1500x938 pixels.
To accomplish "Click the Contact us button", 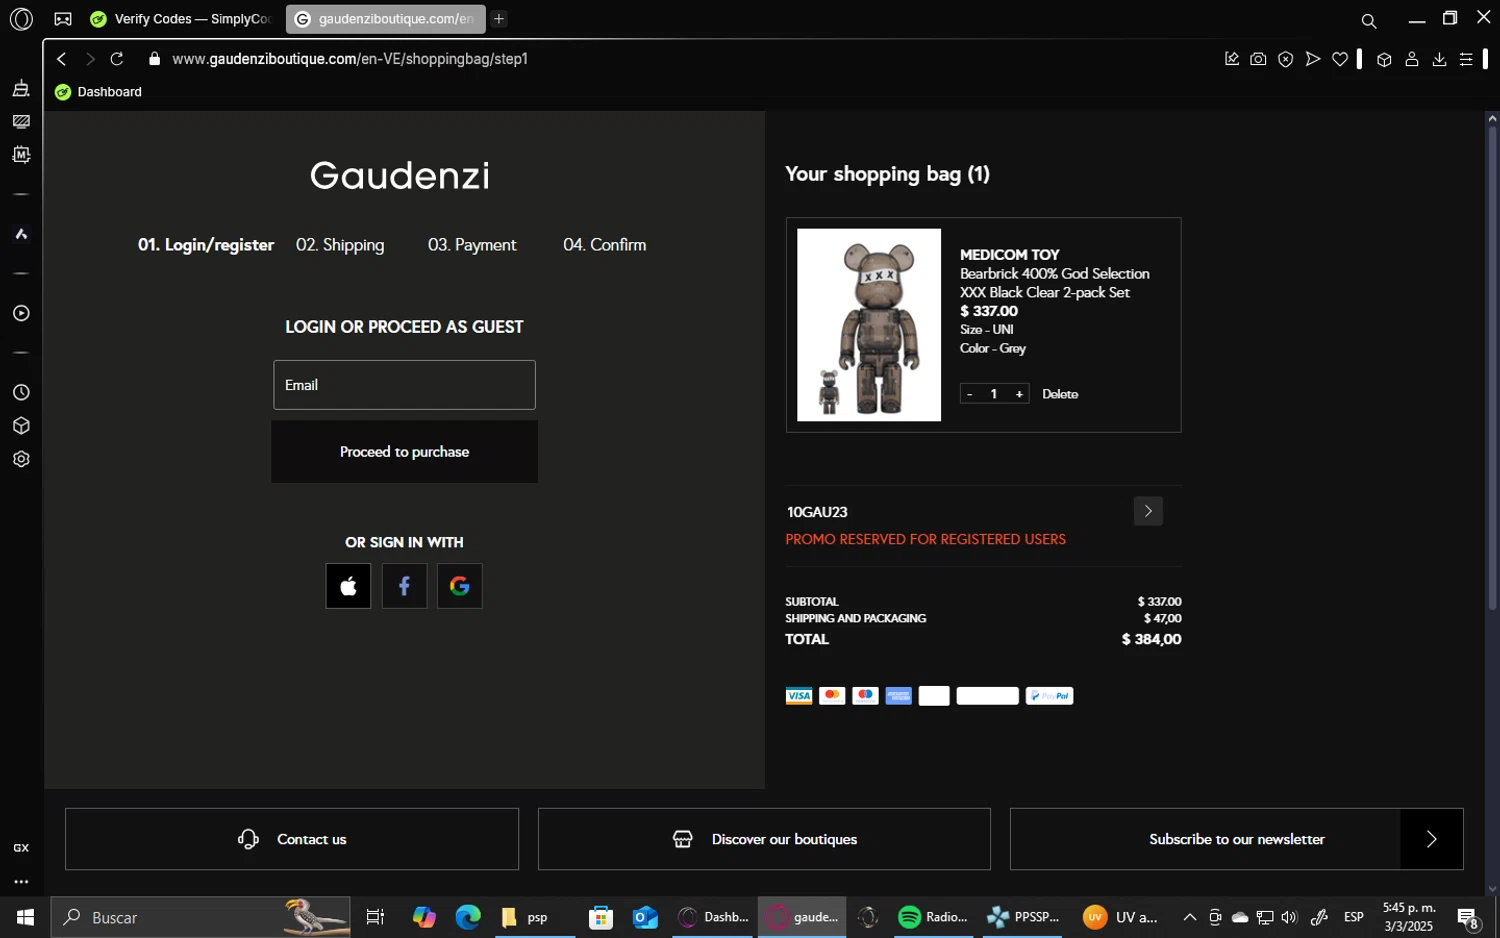I will tap(292, 839).
